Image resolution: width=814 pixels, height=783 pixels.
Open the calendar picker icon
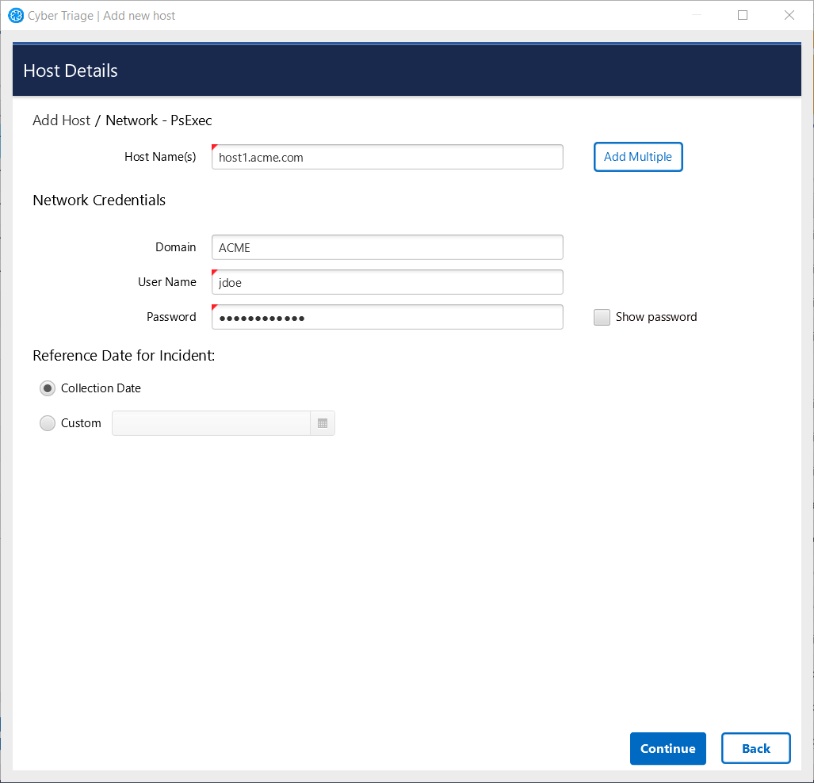pyautogui.click(x=322, y=424)
